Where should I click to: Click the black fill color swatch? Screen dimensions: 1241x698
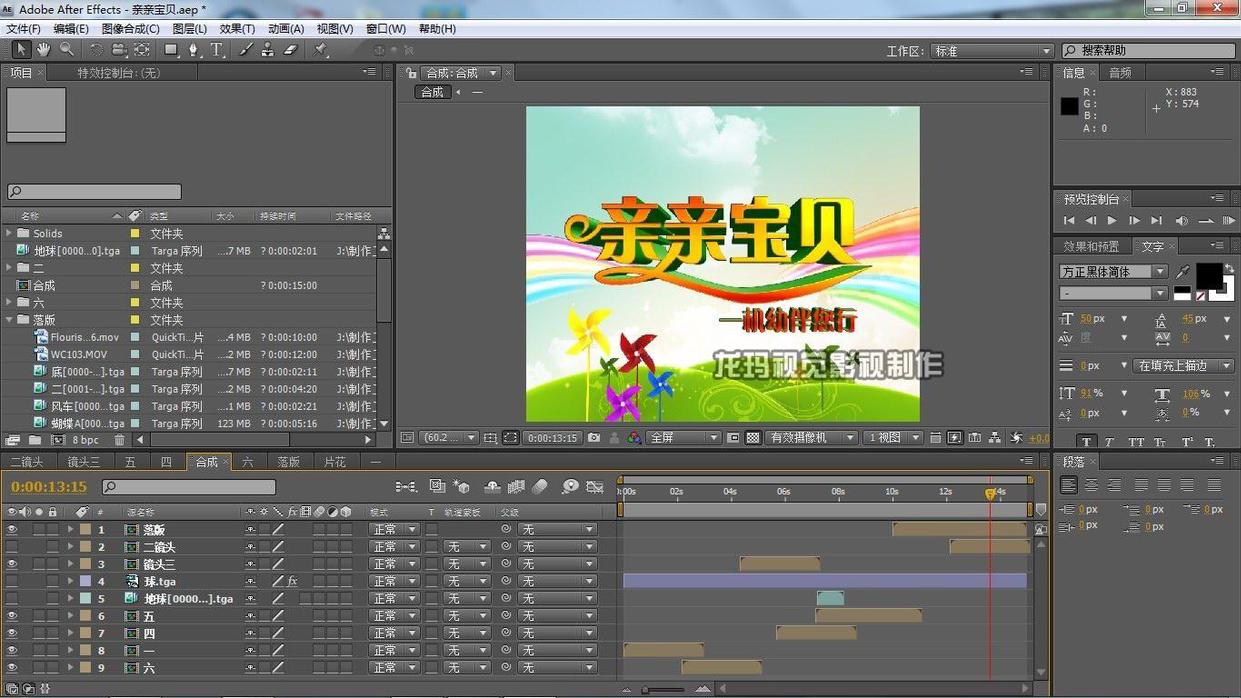click(1208, 275)
